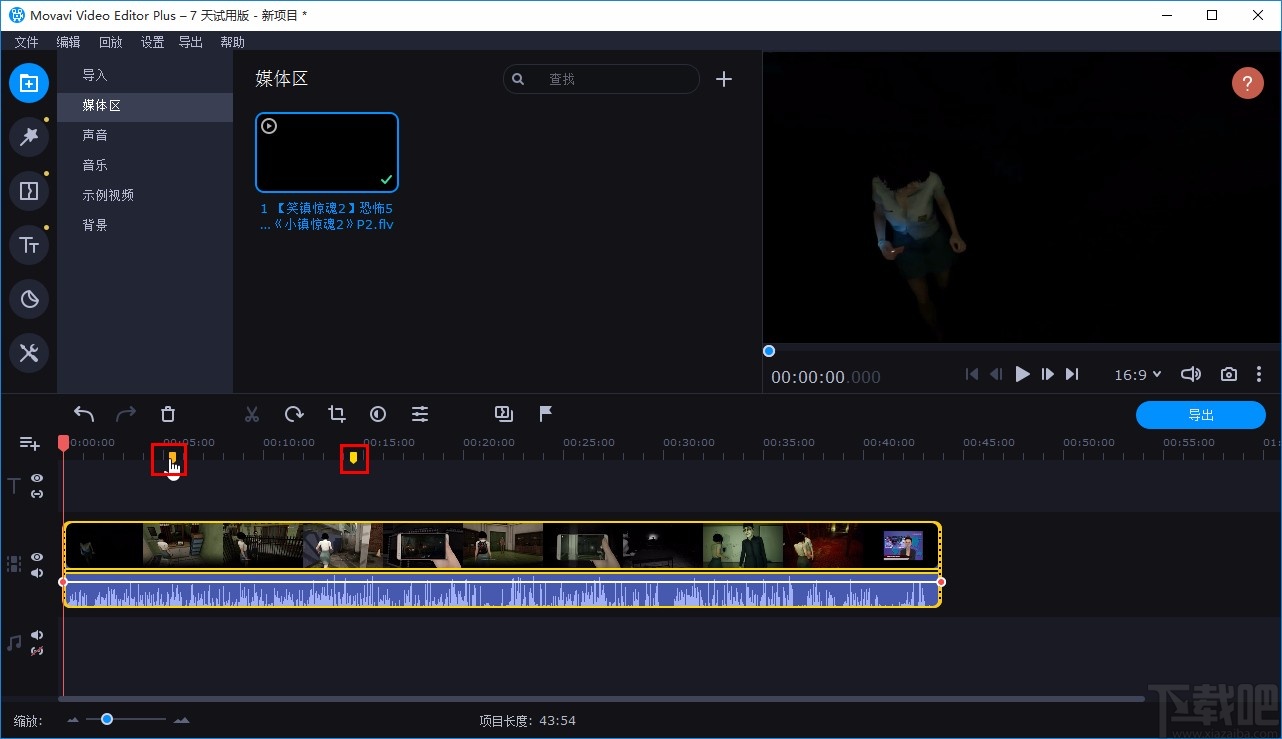Toggle title track link icon
The width and height of the screenshot is (1282, 739).
pyautogui.click(x=37, y=494)
